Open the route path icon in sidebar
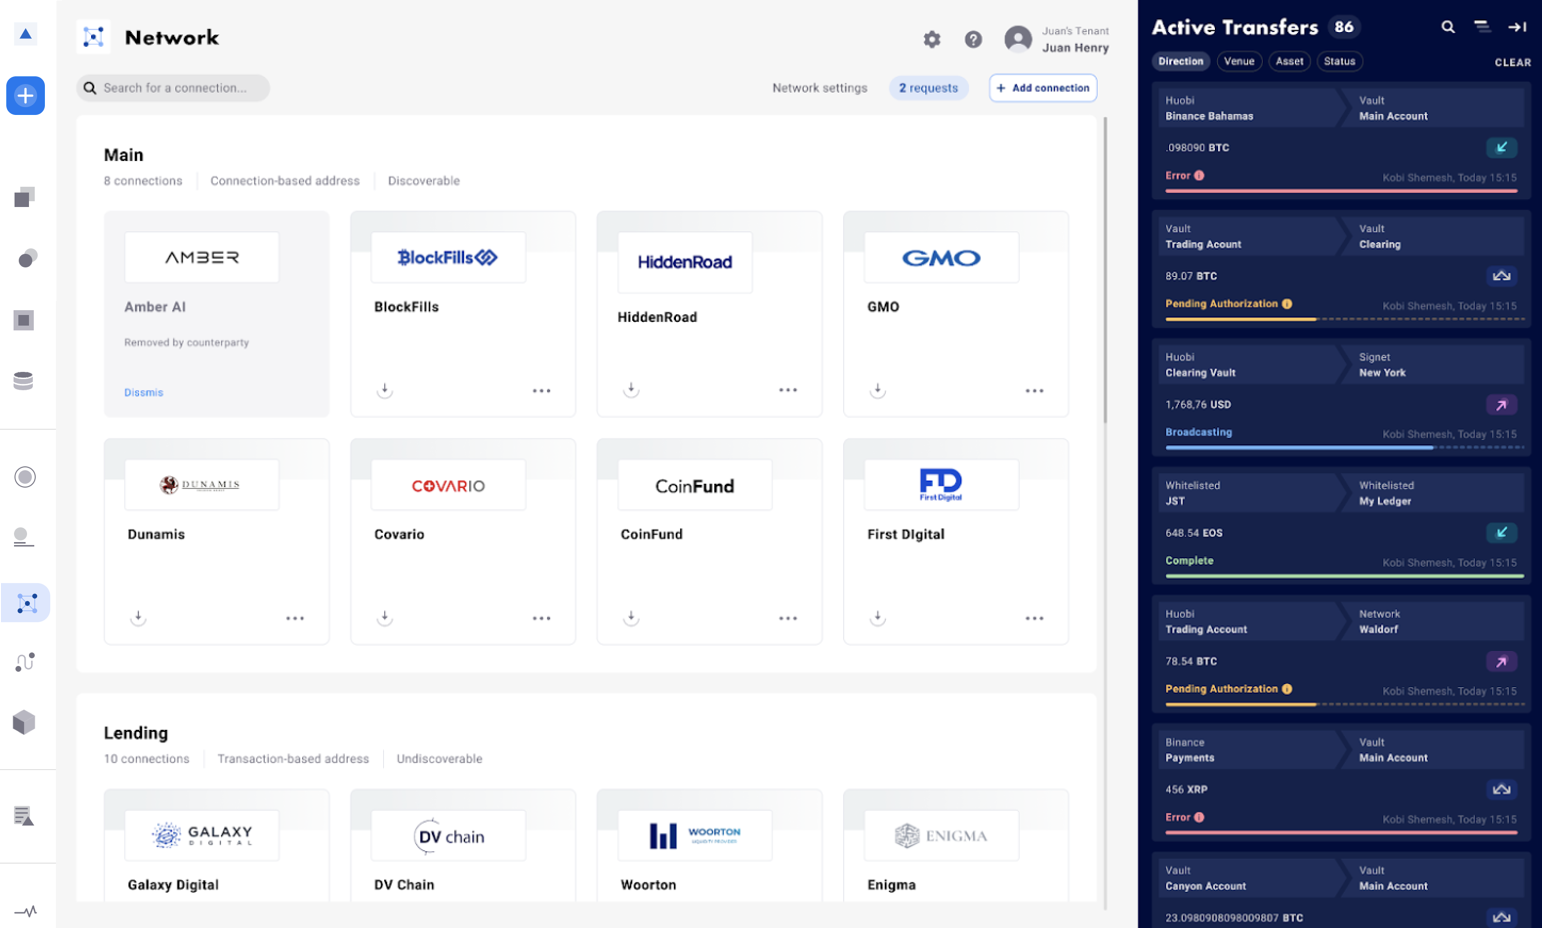 (x=25, y=662)
